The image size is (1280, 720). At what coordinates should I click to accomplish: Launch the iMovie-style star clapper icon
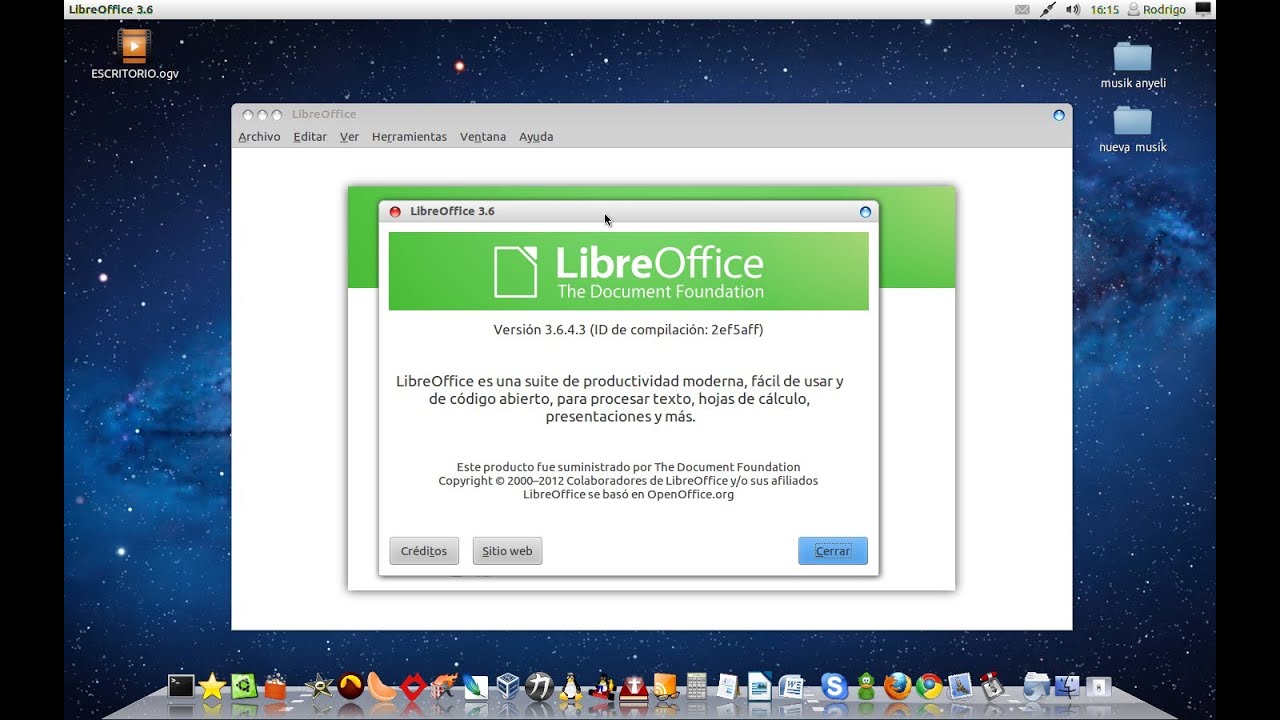[319, 686]
